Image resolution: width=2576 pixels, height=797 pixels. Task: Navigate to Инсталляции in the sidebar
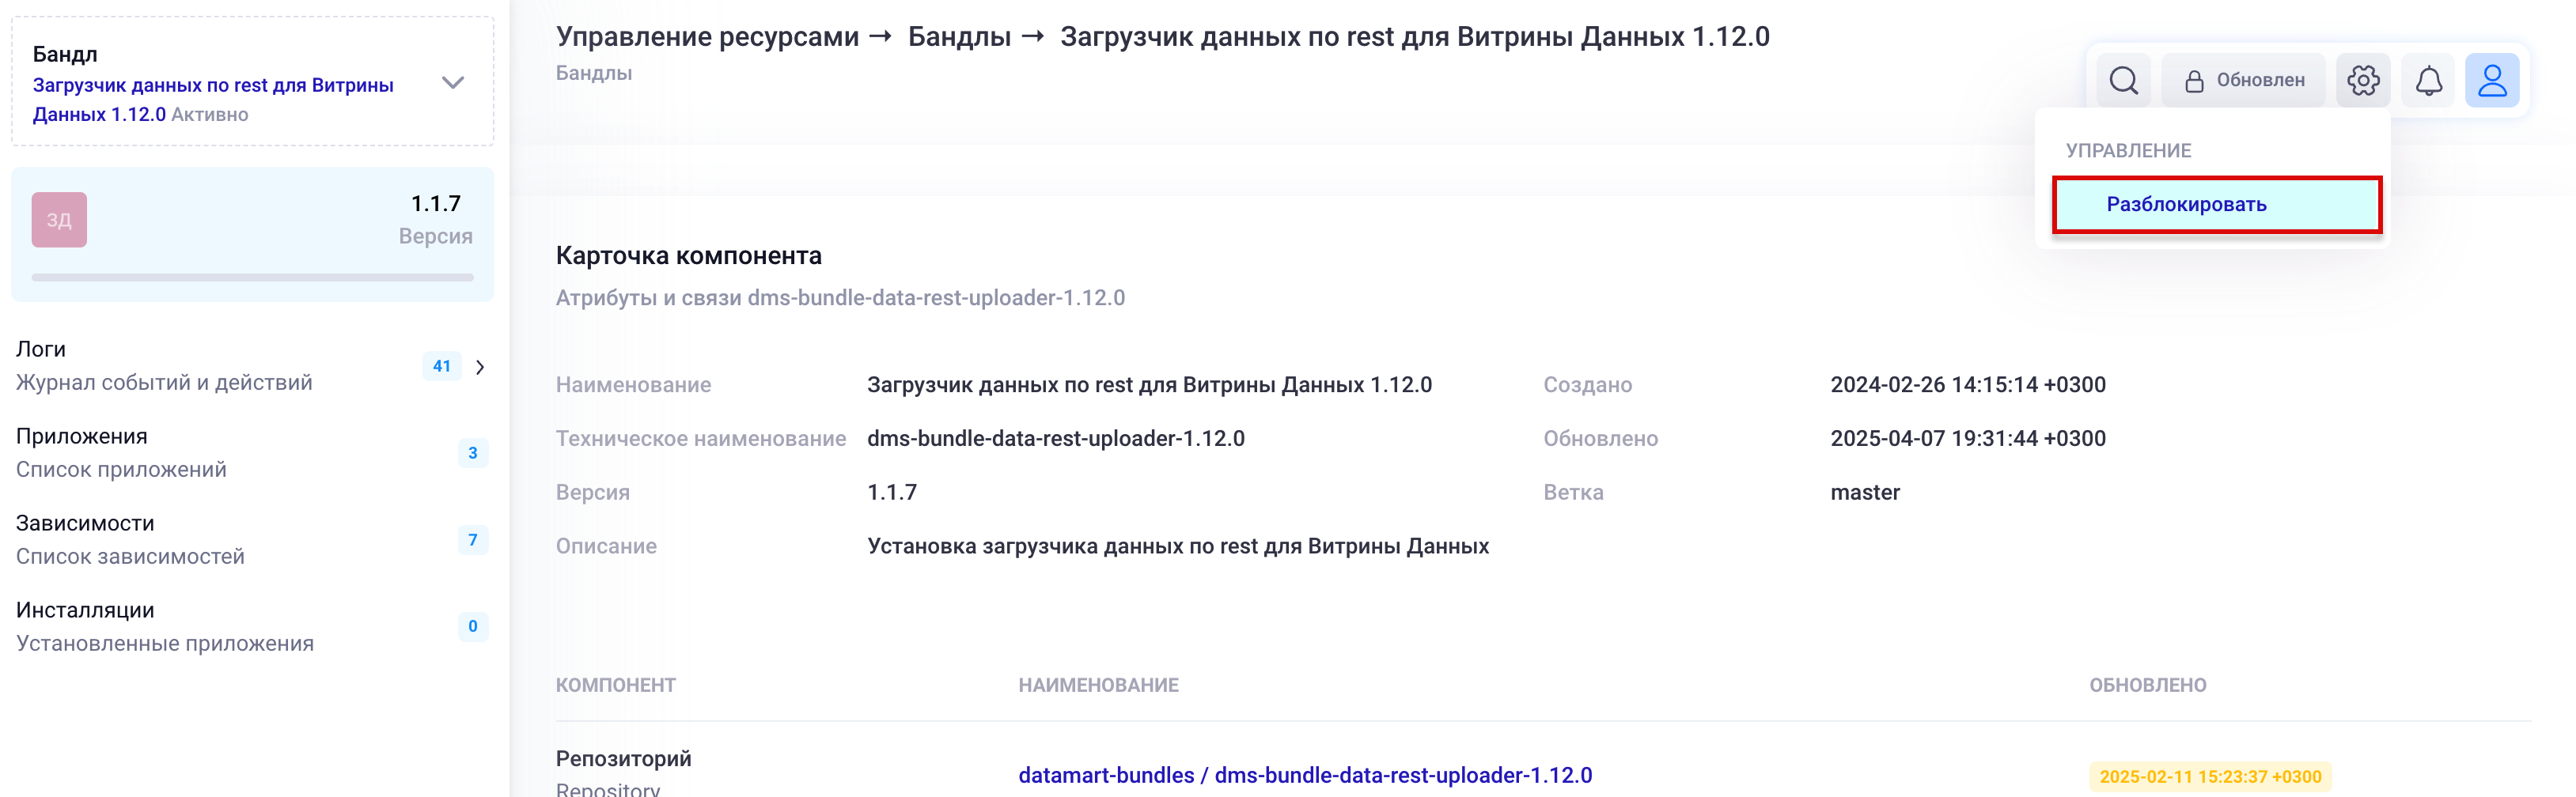(84, 610)
